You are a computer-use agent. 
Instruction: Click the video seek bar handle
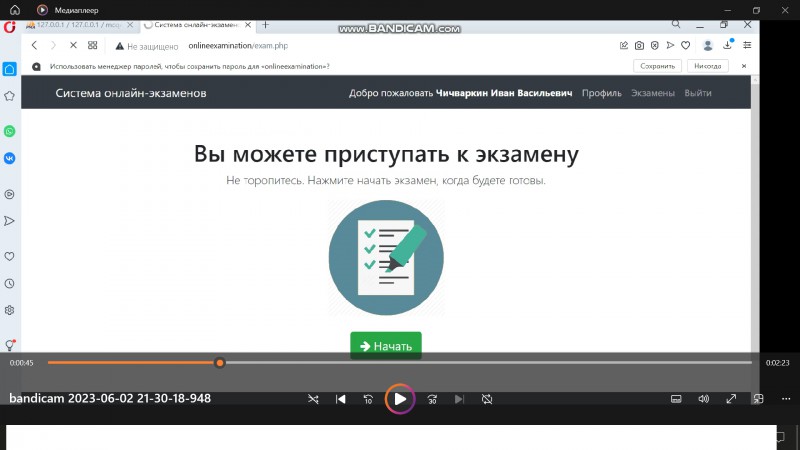(x=219, y=363)
